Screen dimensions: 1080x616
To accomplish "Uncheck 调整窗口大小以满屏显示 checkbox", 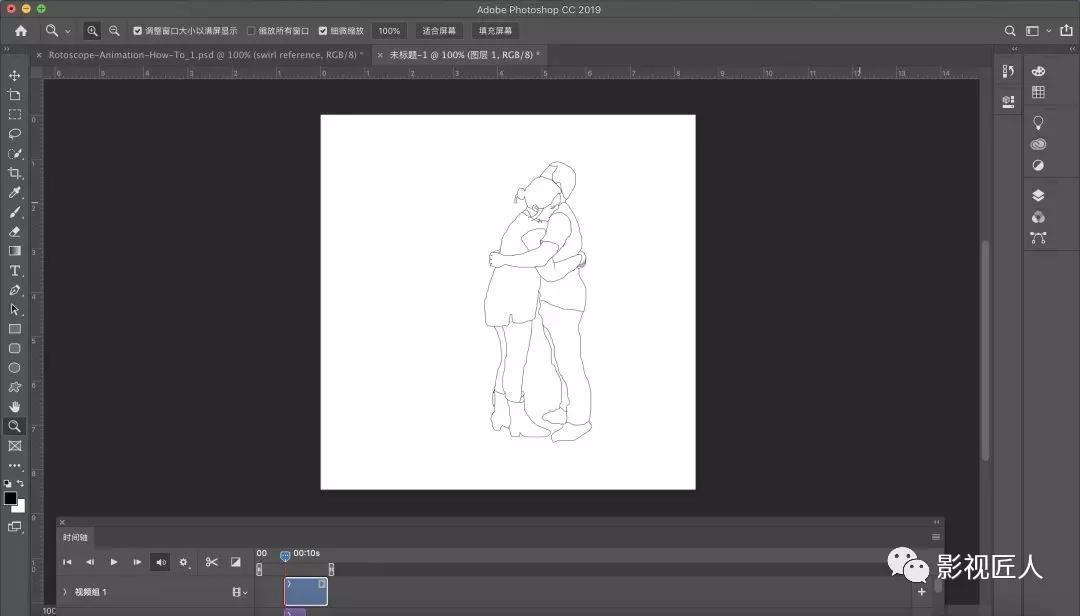I will click(138, 31).
